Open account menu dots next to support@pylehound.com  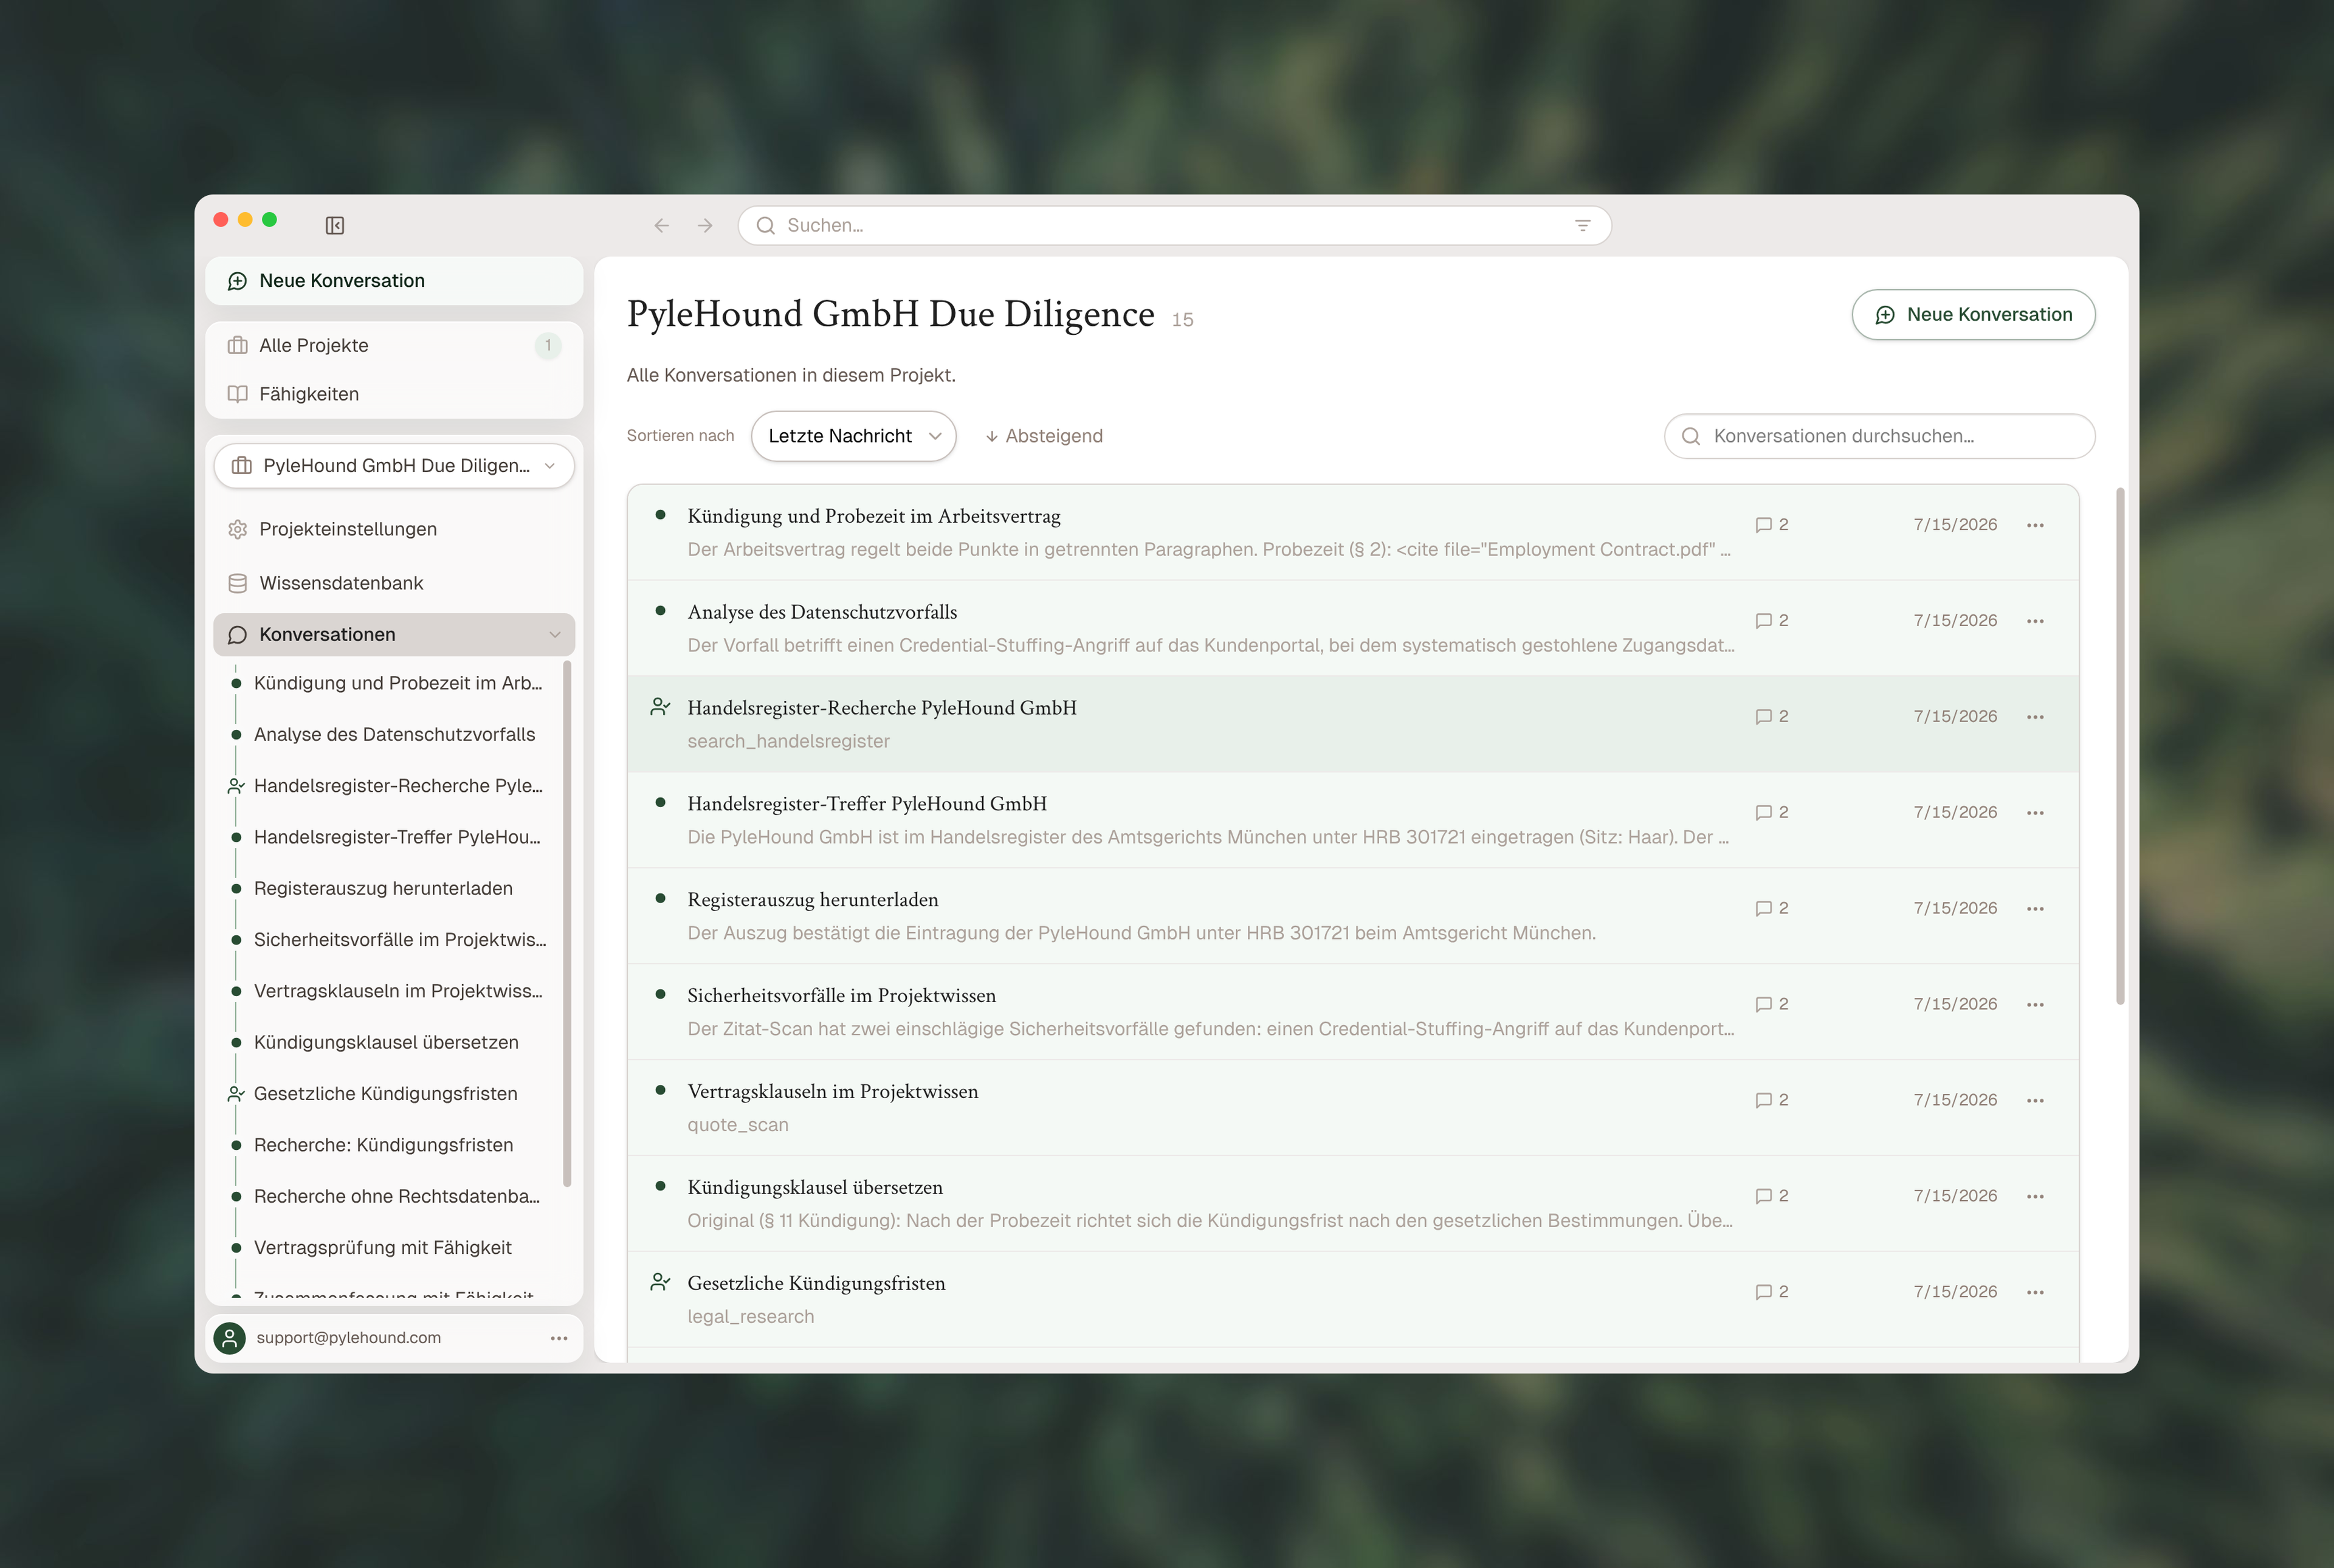click(559, 1338)
